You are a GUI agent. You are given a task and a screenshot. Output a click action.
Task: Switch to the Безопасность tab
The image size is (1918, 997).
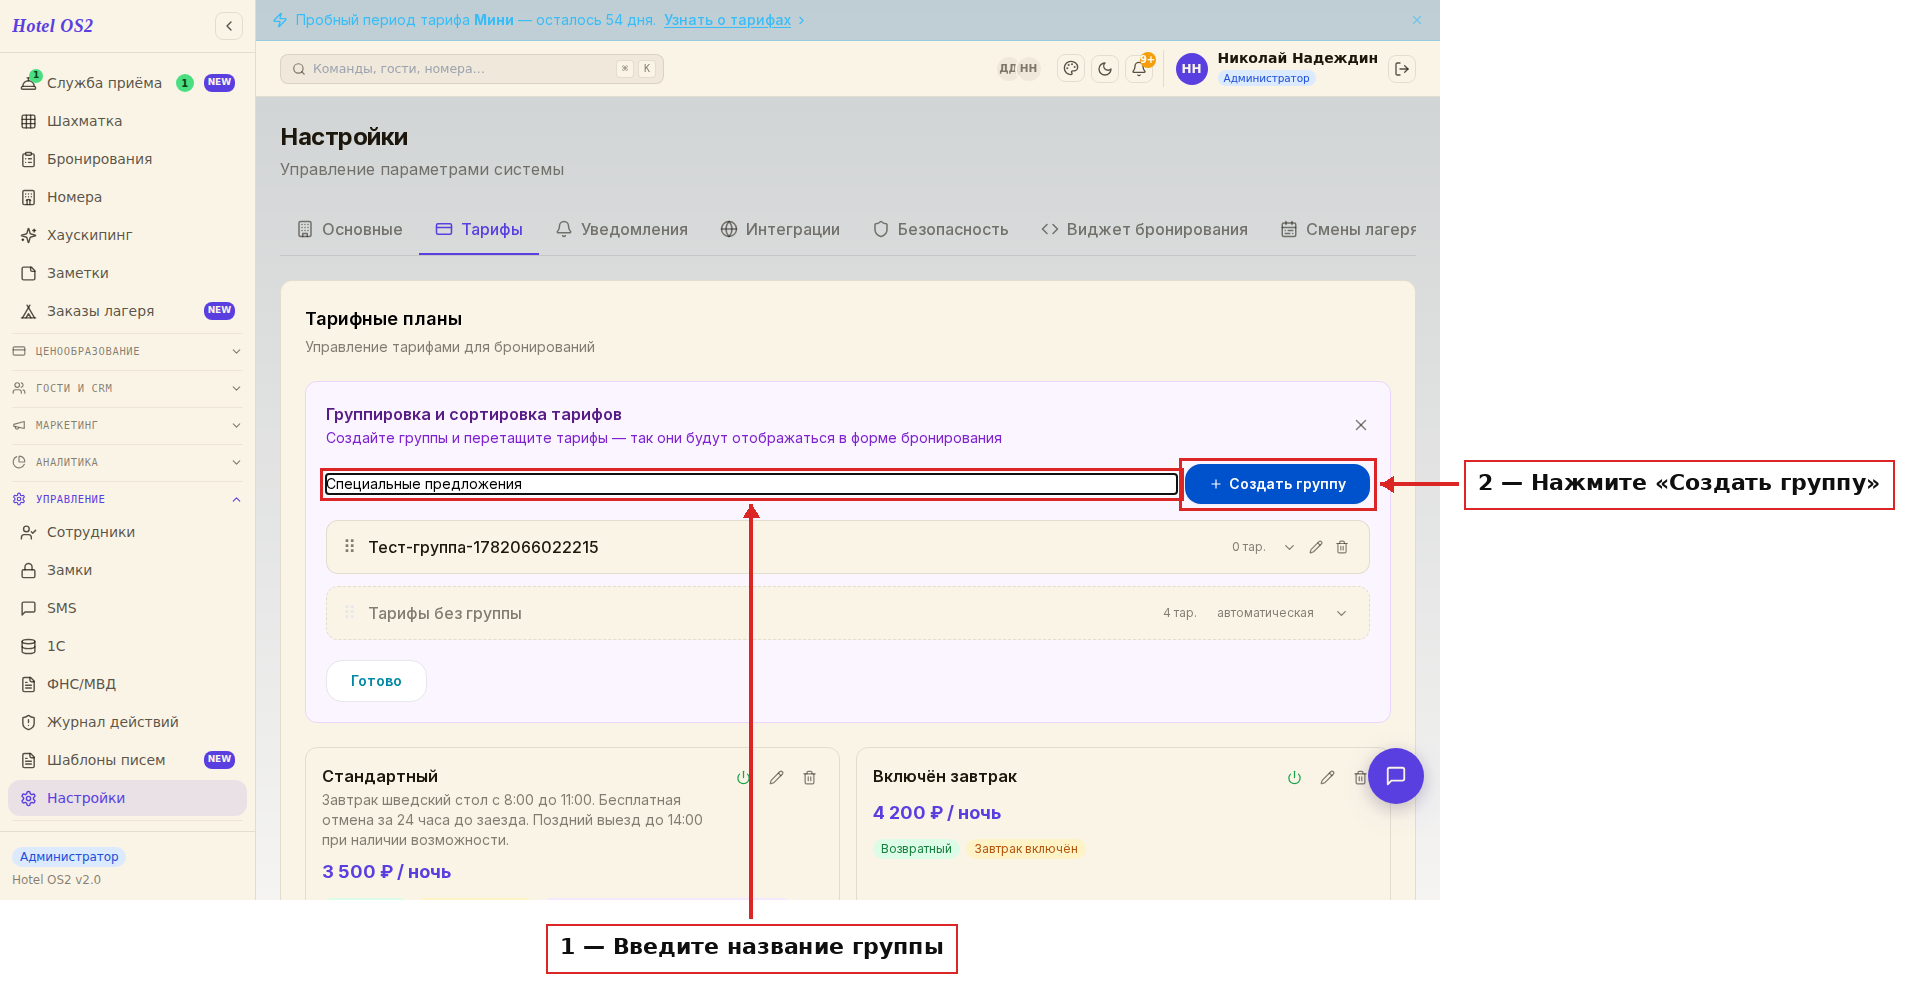coord(940,229)
